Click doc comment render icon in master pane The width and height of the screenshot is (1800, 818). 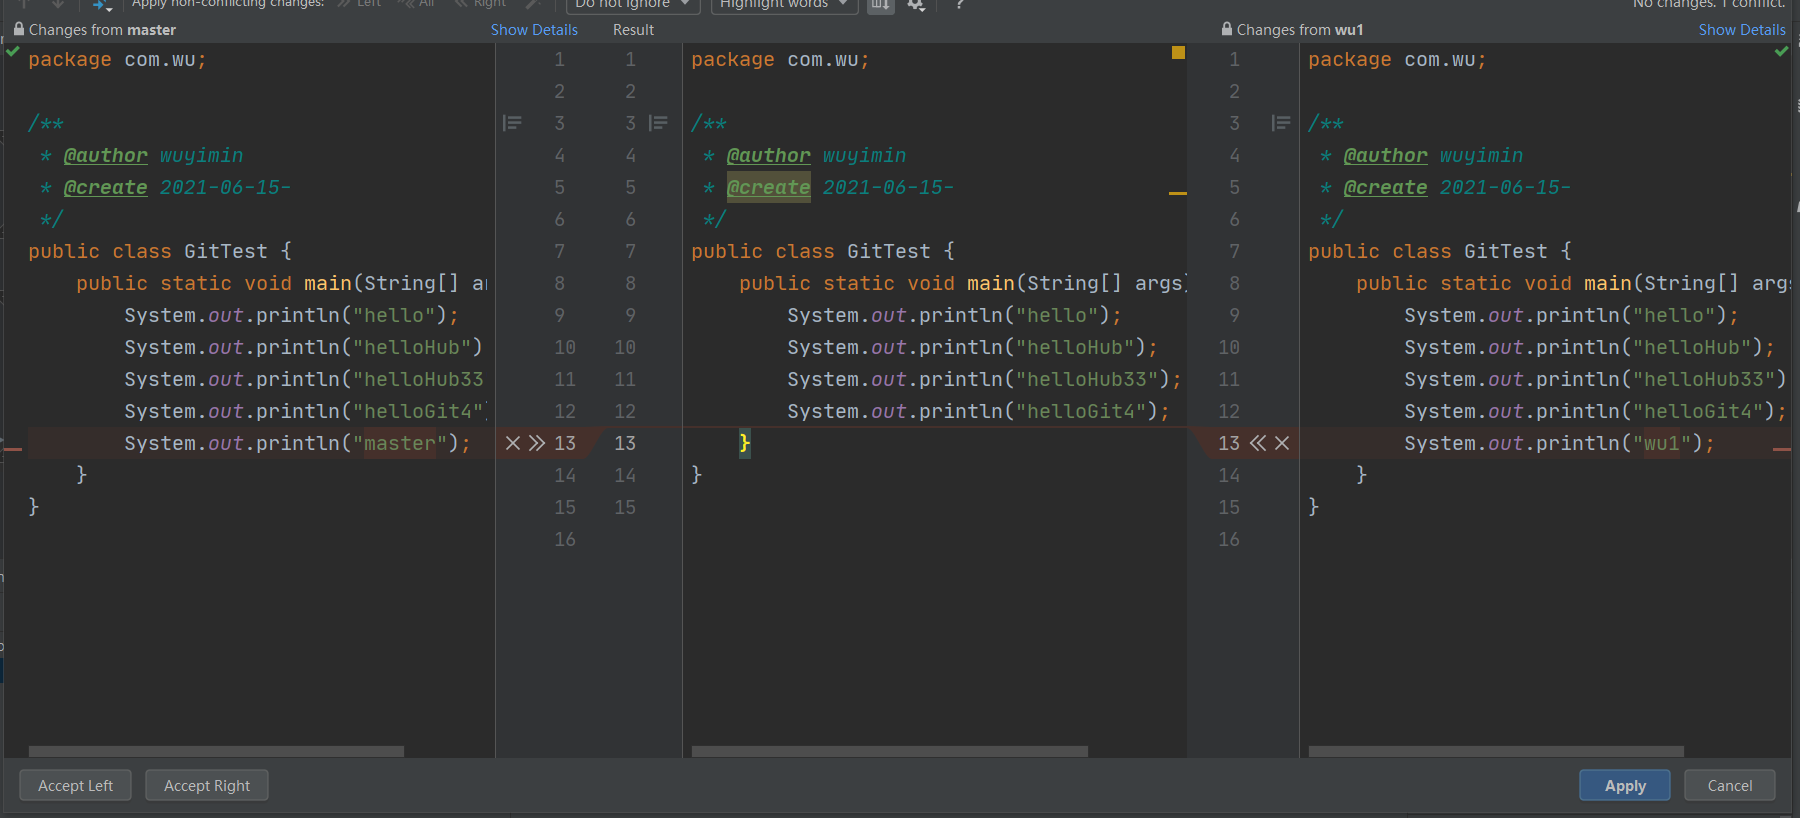pyautogui.click(x=512, y=123)
